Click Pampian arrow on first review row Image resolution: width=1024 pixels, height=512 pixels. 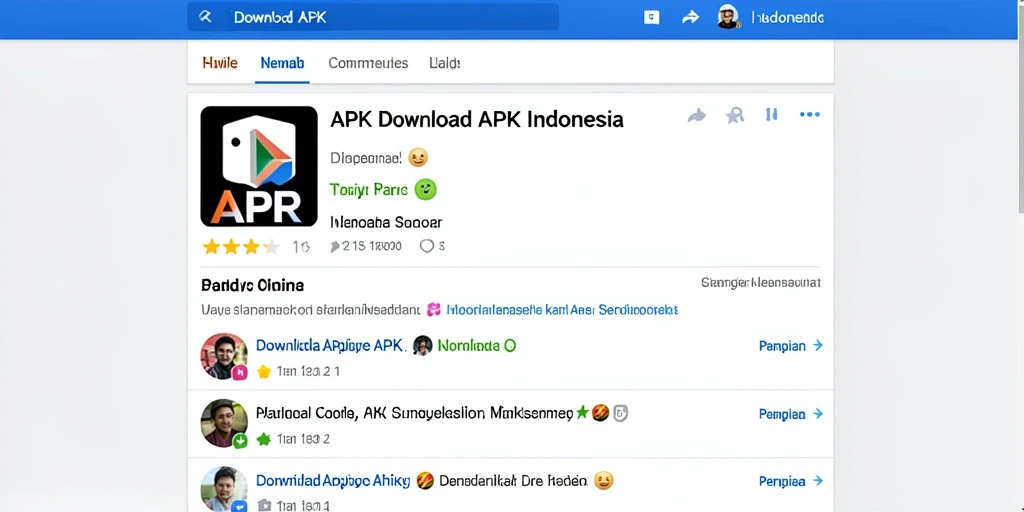pyautogui.click(x=790, y=346)
